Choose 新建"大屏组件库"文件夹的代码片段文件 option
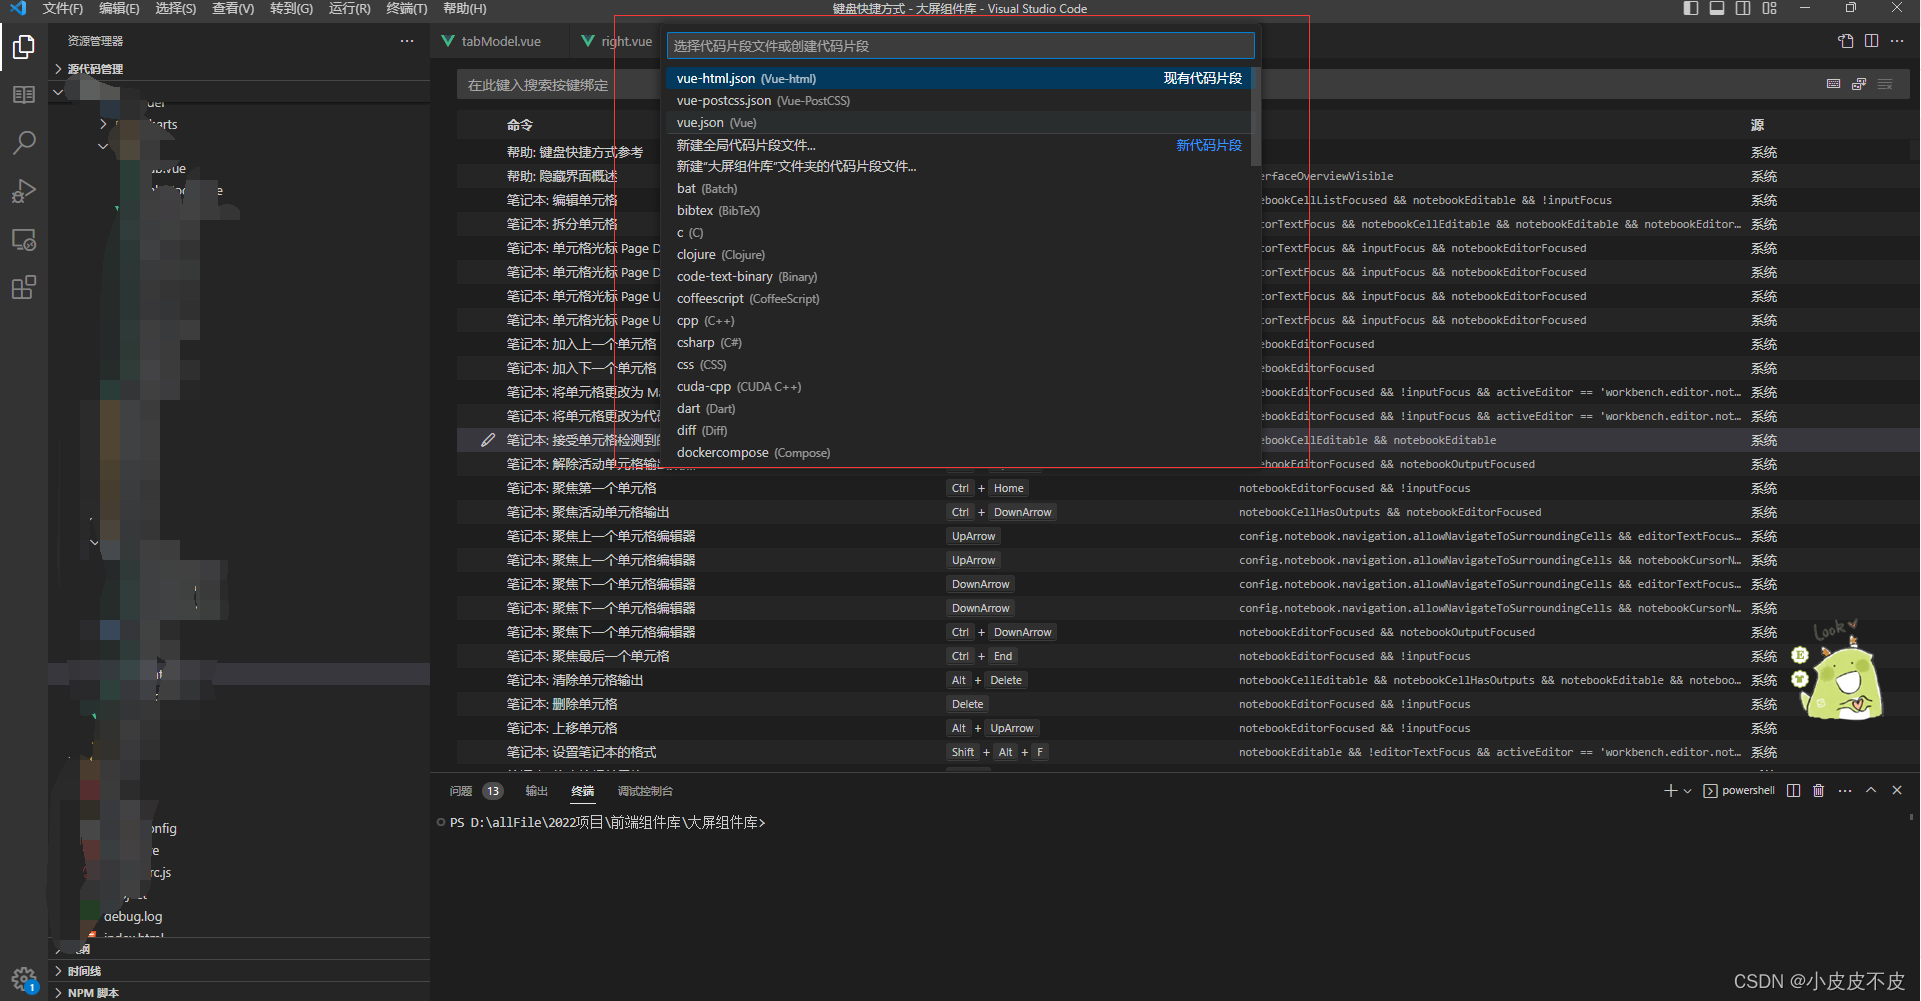 [959, 167]
